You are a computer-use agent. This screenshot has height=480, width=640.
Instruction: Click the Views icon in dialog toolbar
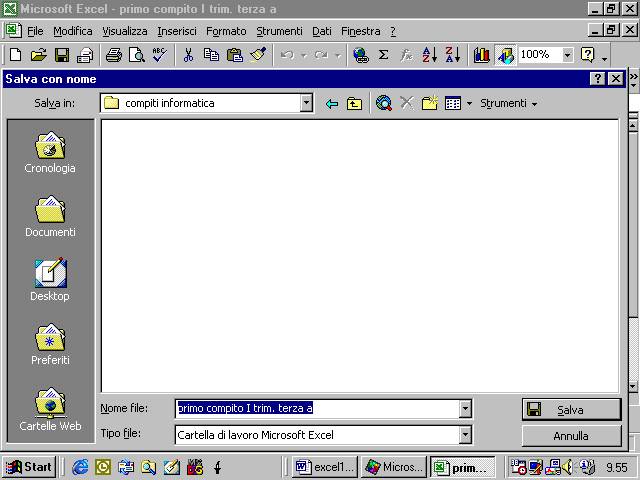coord(453,103)
